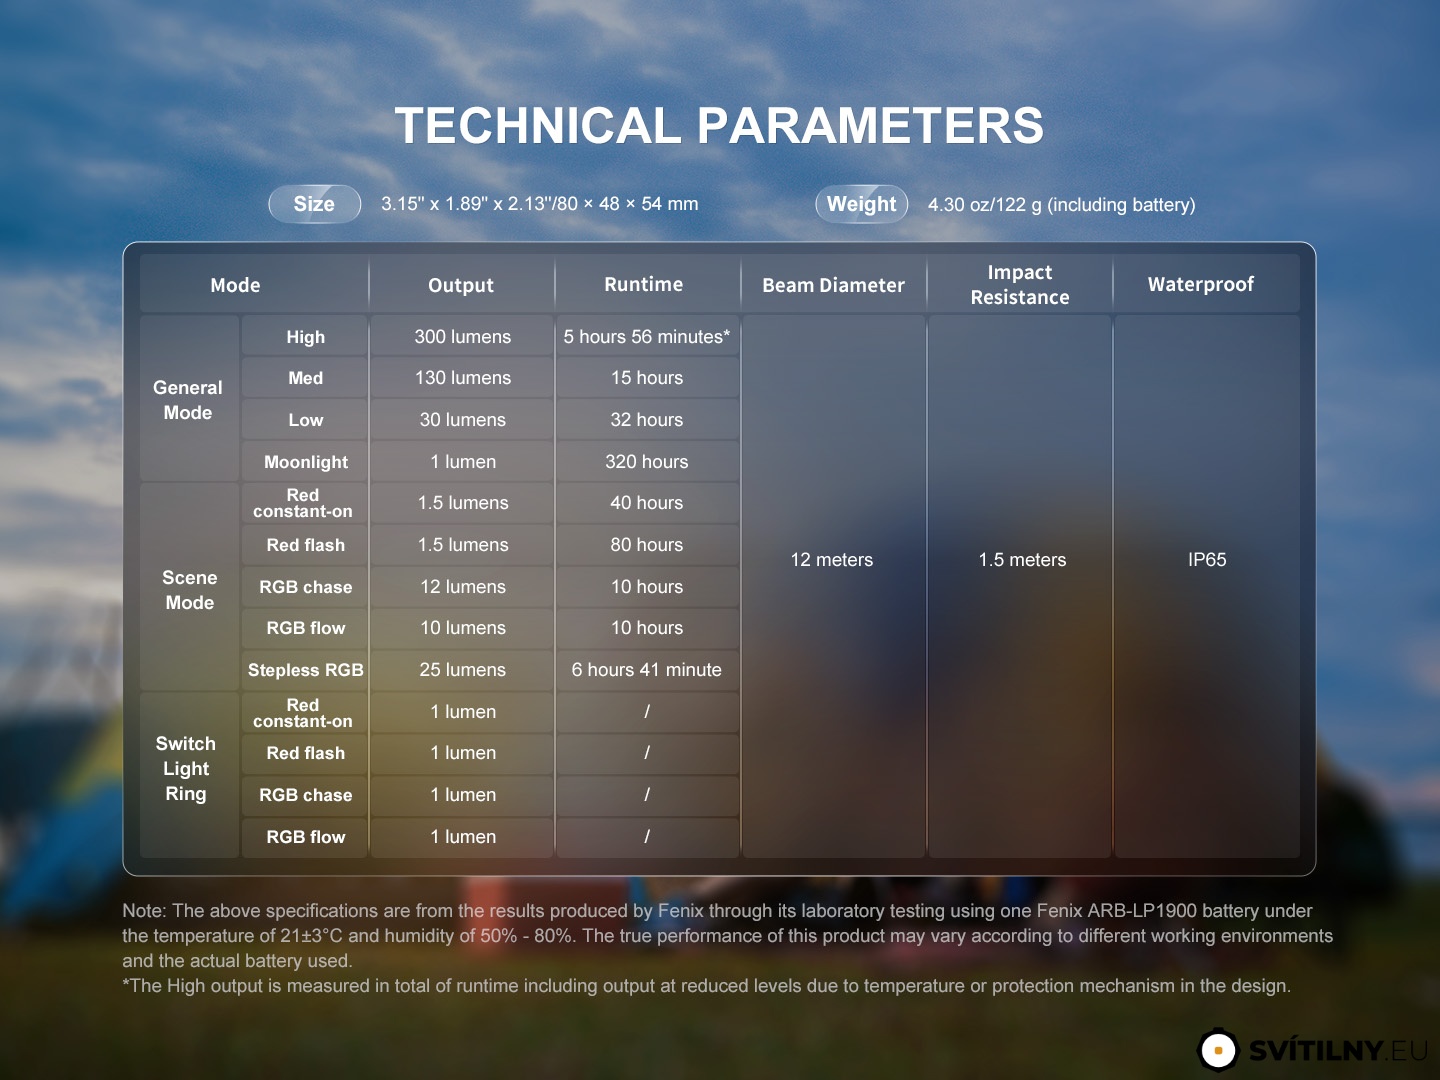Click the 300 lumens output cell
1440x1080 pixels.
click(x=462, y=337)
